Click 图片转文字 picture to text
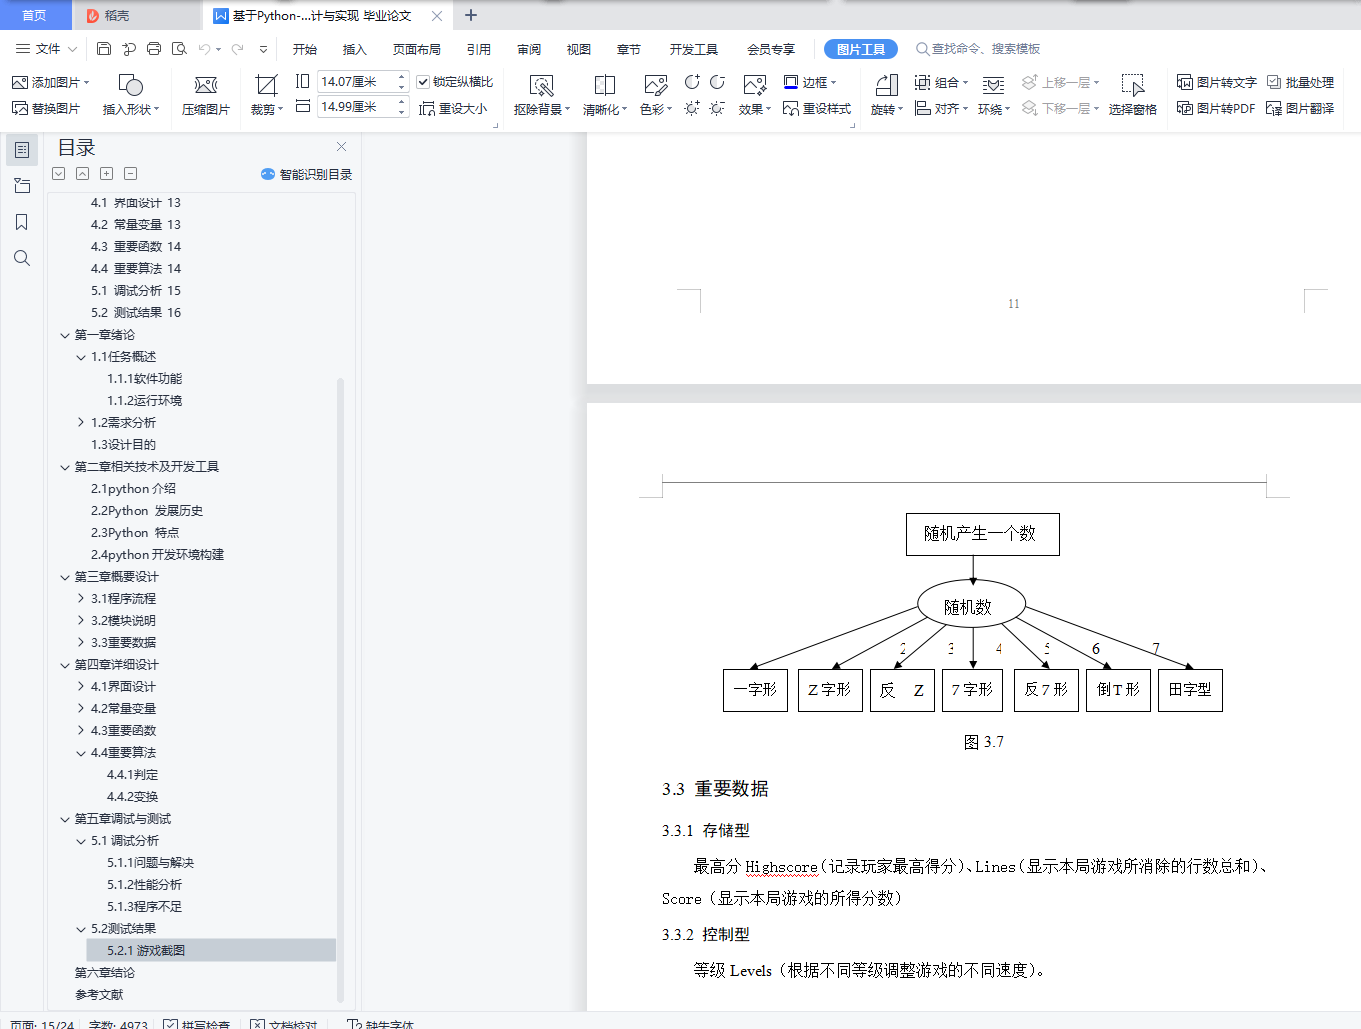The height and width of the screenshot is (1029, 1361). click(x=1217, y=82)
